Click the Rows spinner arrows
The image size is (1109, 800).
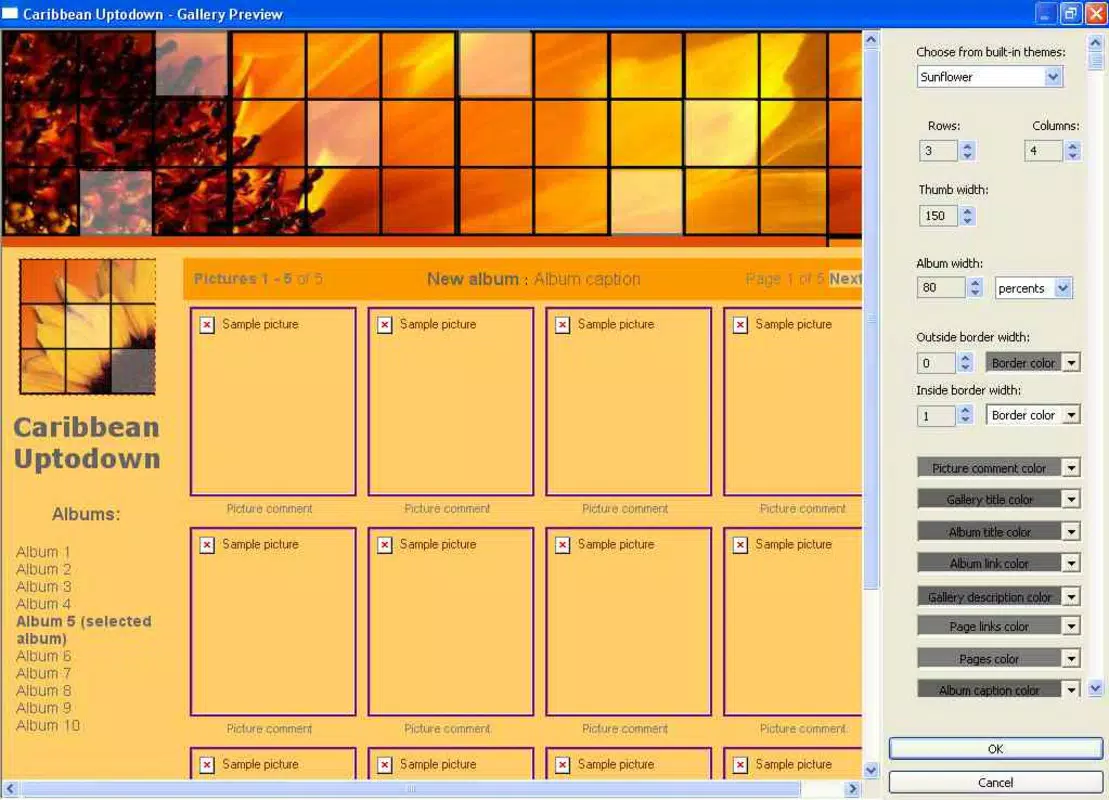[968, 151]
